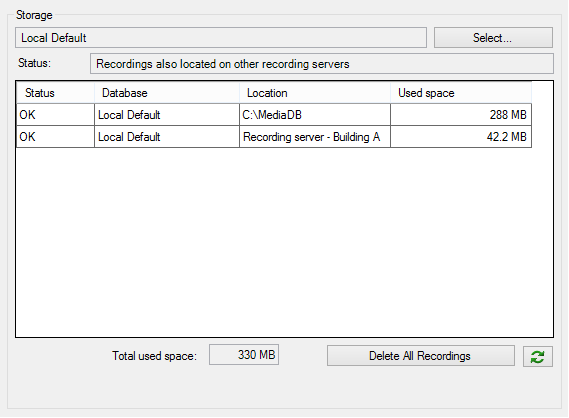Select the C:\MediaDB location row
The width and height of the screenshot is (569, 418).
click(274, 115)
